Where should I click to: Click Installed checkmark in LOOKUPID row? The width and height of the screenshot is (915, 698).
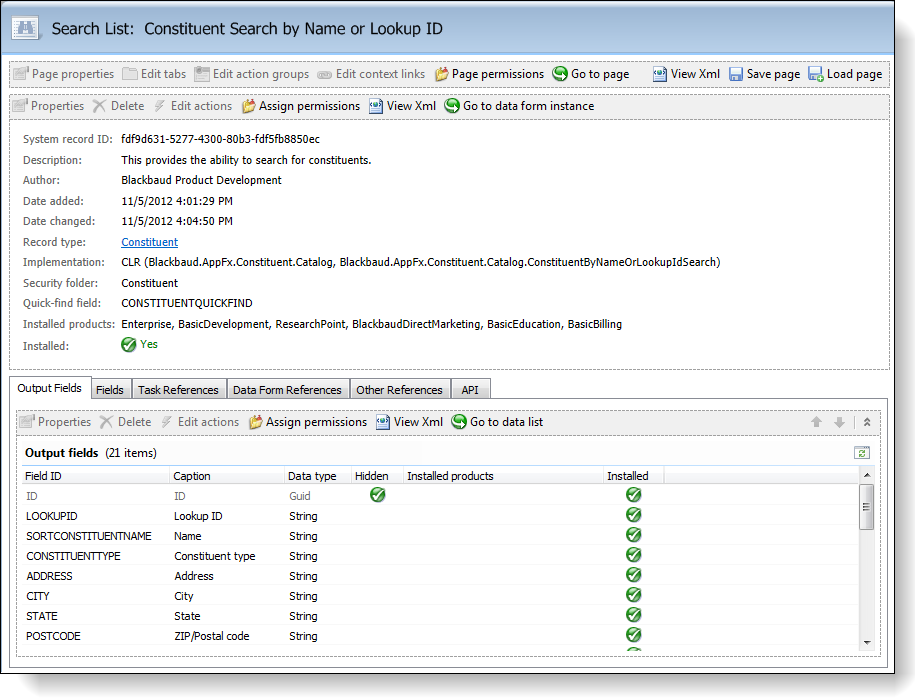click(x=633, y=515)
